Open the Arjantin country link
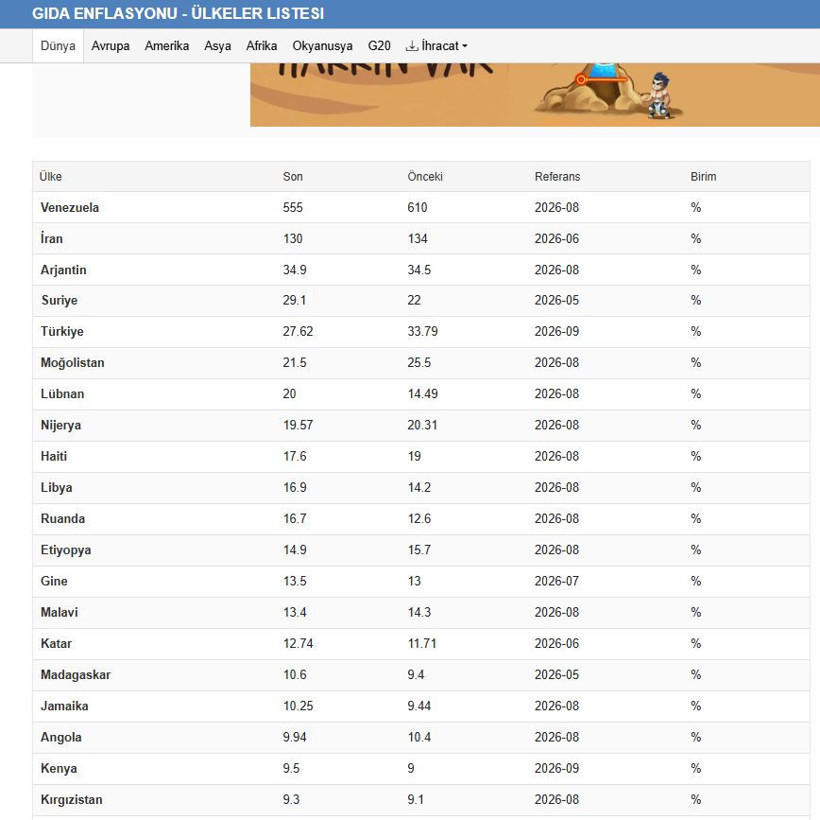Image resolution: width=820 pixels, height=820 pixels. (63, 270)
